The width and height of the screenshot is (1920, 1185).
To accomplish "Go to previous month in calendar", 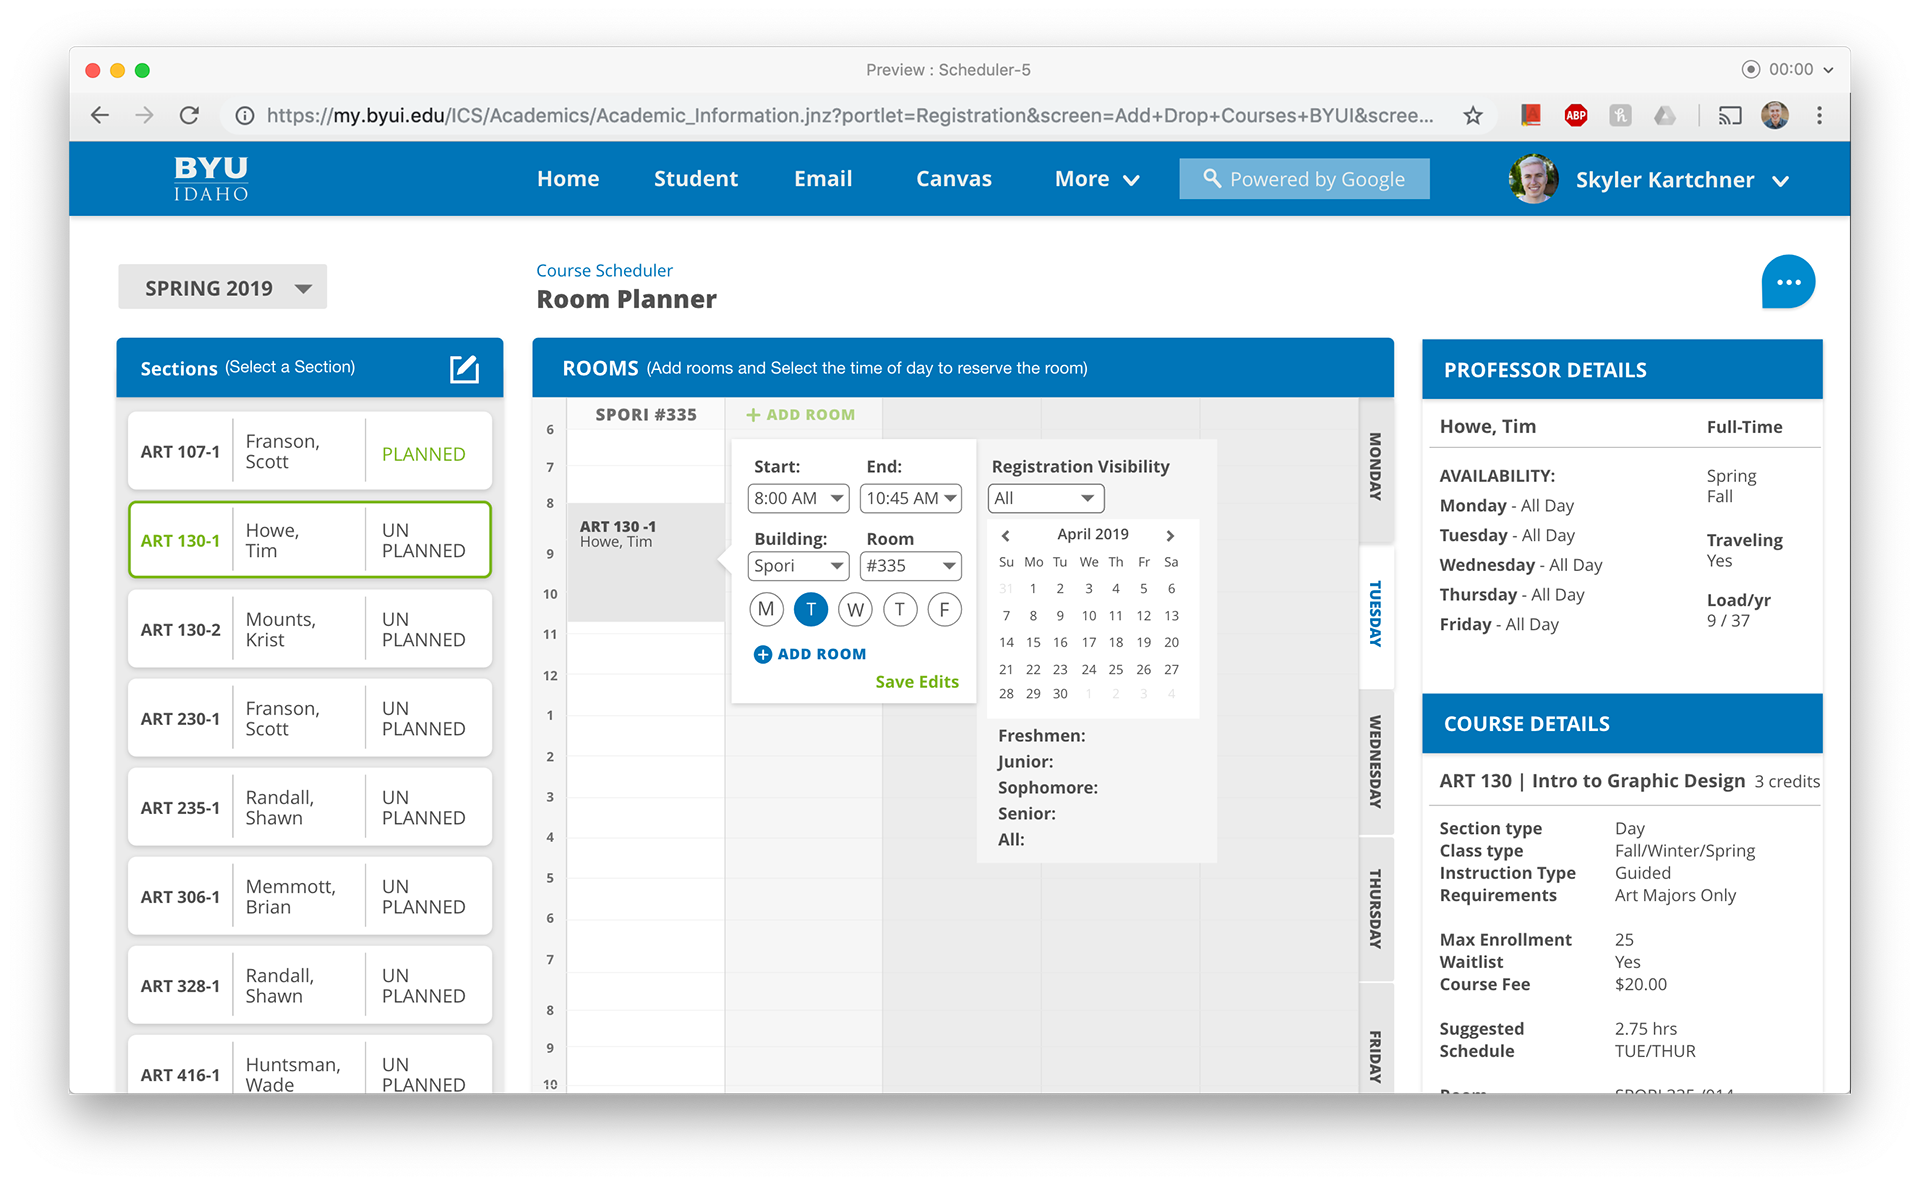I will [x=1006, y=535].
